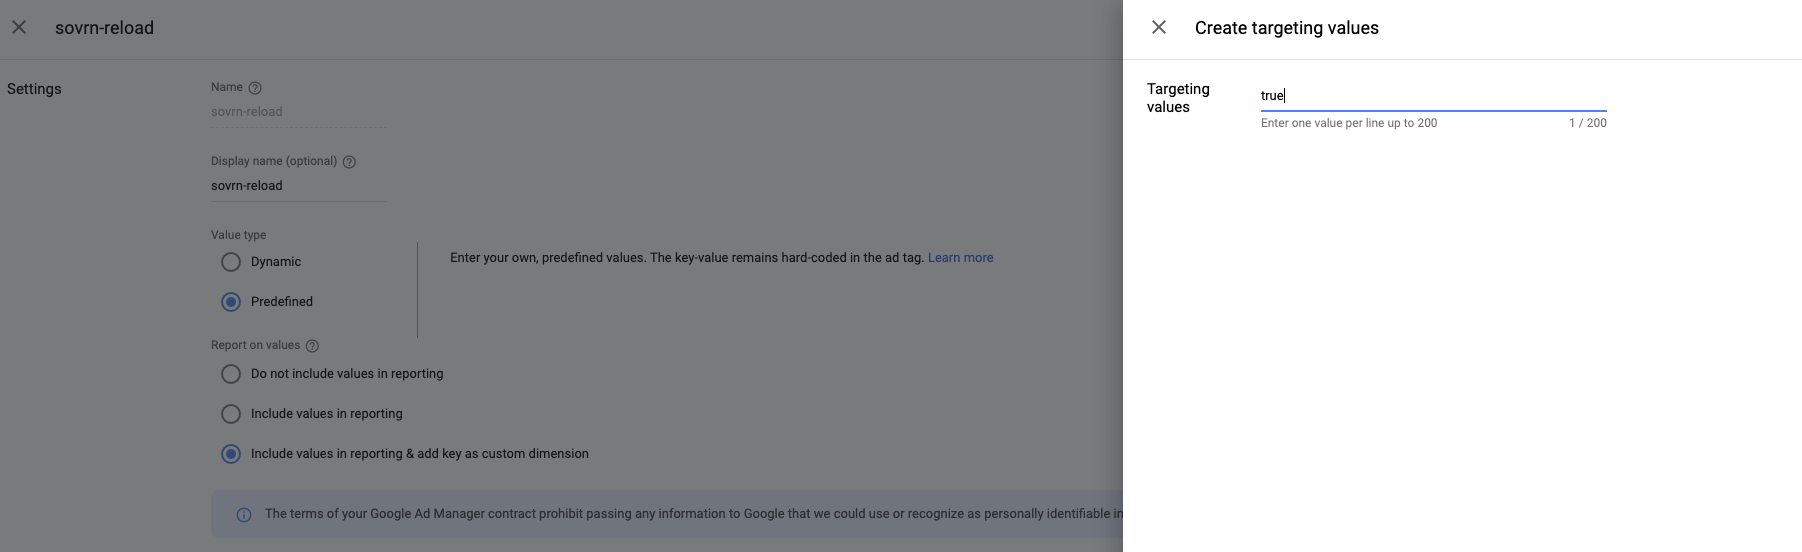Image resolution: width=1802 pixels, height=552 pixels.
Task: Click the sovrn-reload page title
Action: (x=104, y=28)
